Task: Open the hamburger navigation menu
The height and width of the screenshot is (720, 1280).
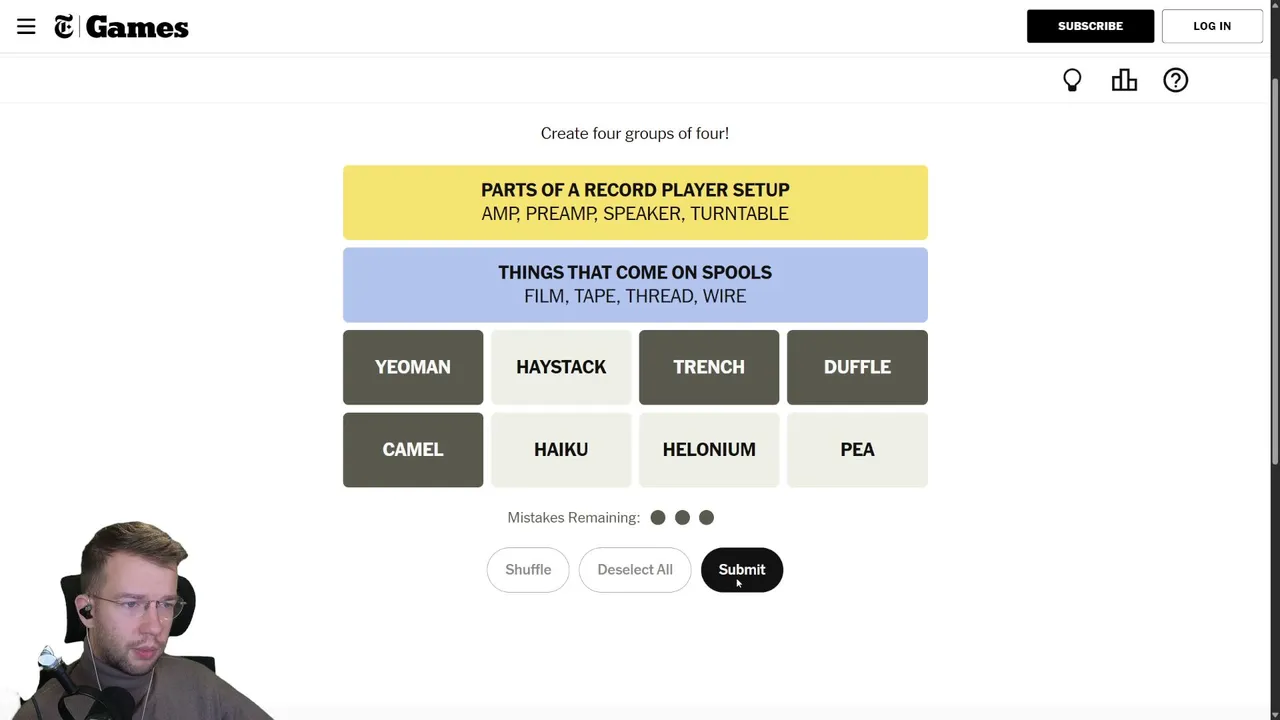Action: click(x=26, y=27)
